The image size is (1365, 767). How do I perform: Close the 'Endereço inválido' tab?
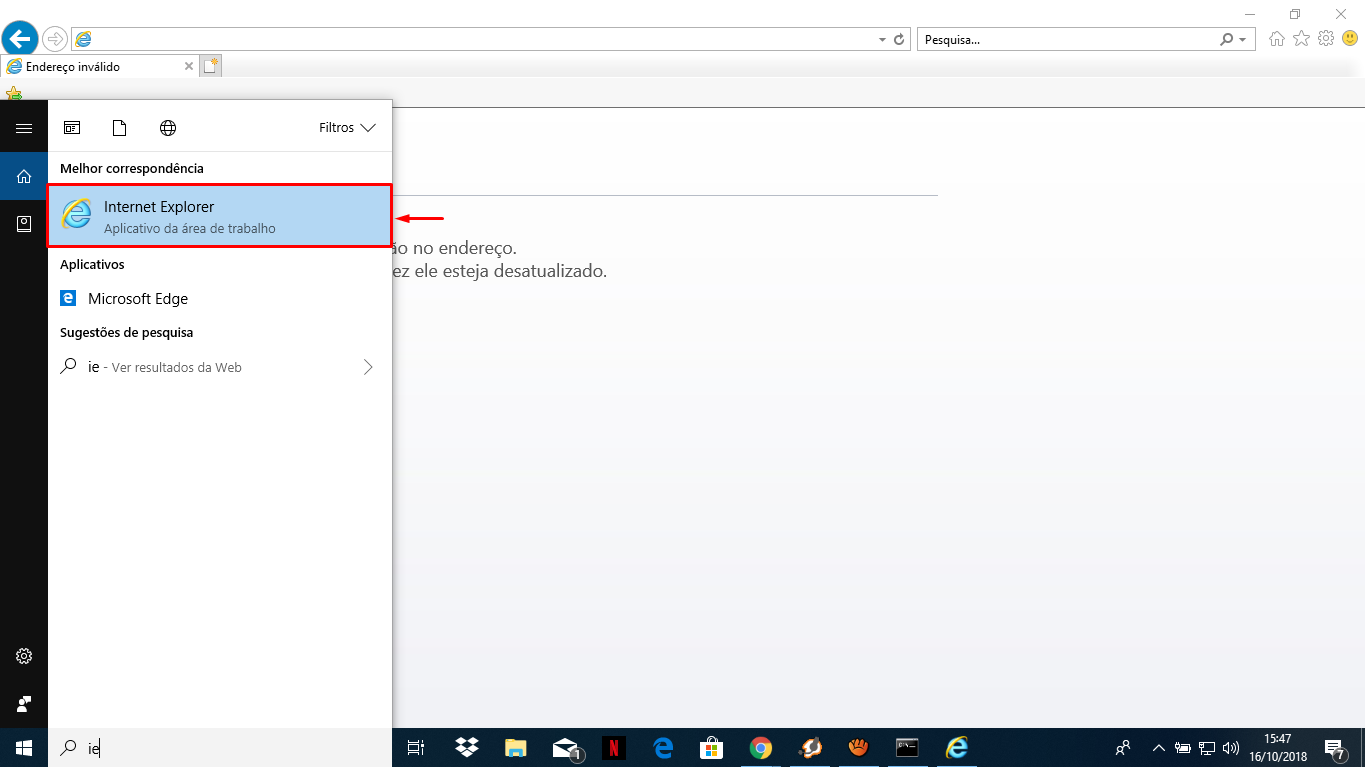click(x=189, y=67)
